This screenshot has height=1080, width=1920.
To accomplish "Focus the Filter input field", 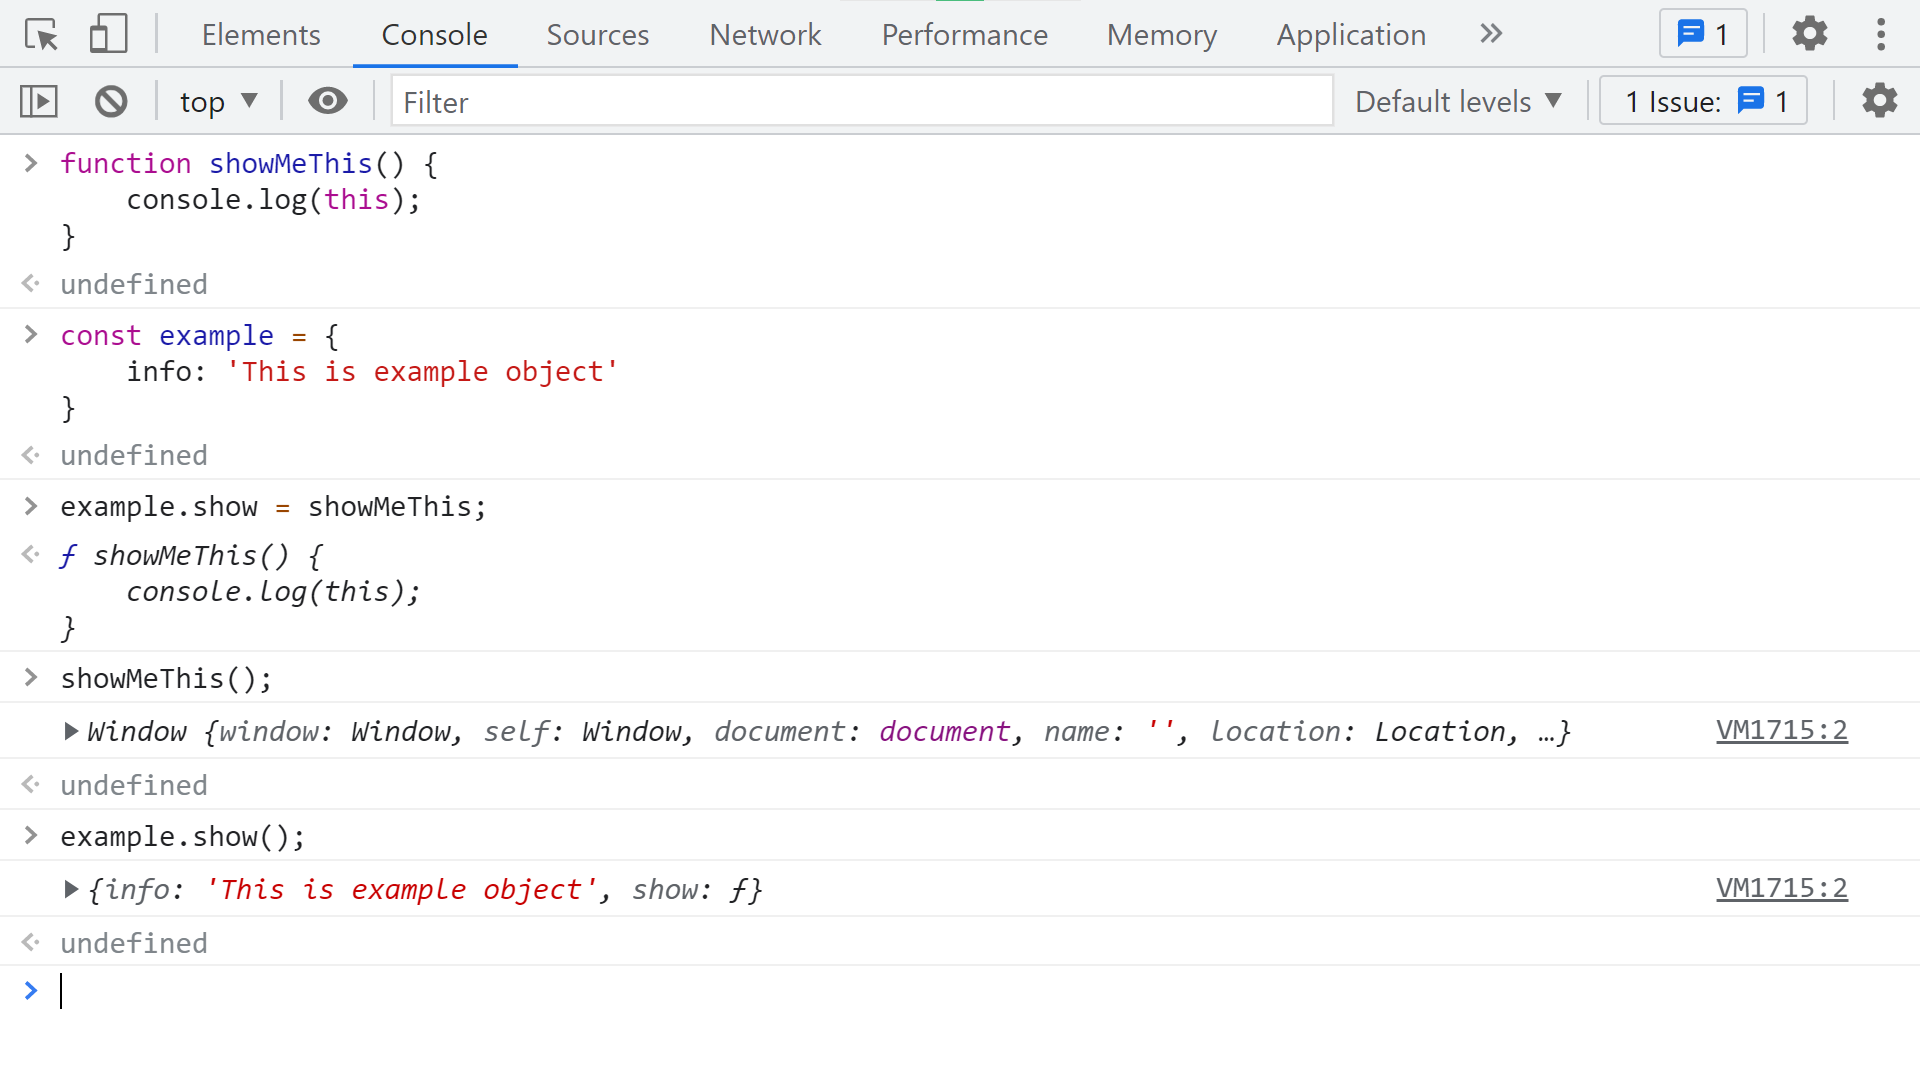I will click(x=861, y=101).
